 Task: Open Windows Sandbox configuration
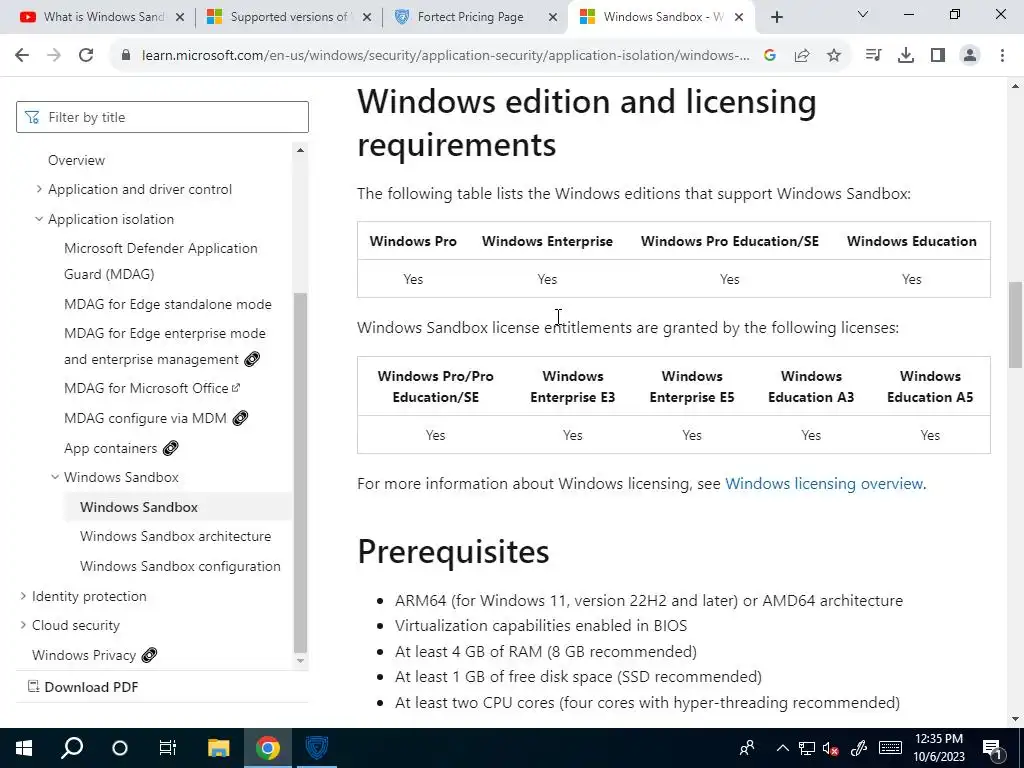(180, 566)
